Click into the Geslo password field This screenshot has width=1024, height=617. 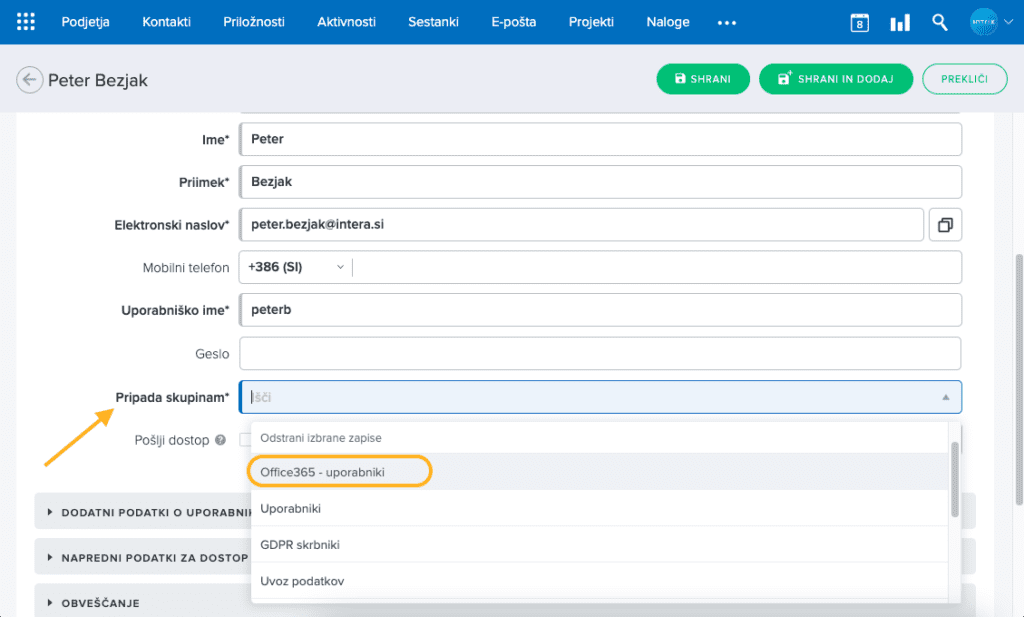600,353
